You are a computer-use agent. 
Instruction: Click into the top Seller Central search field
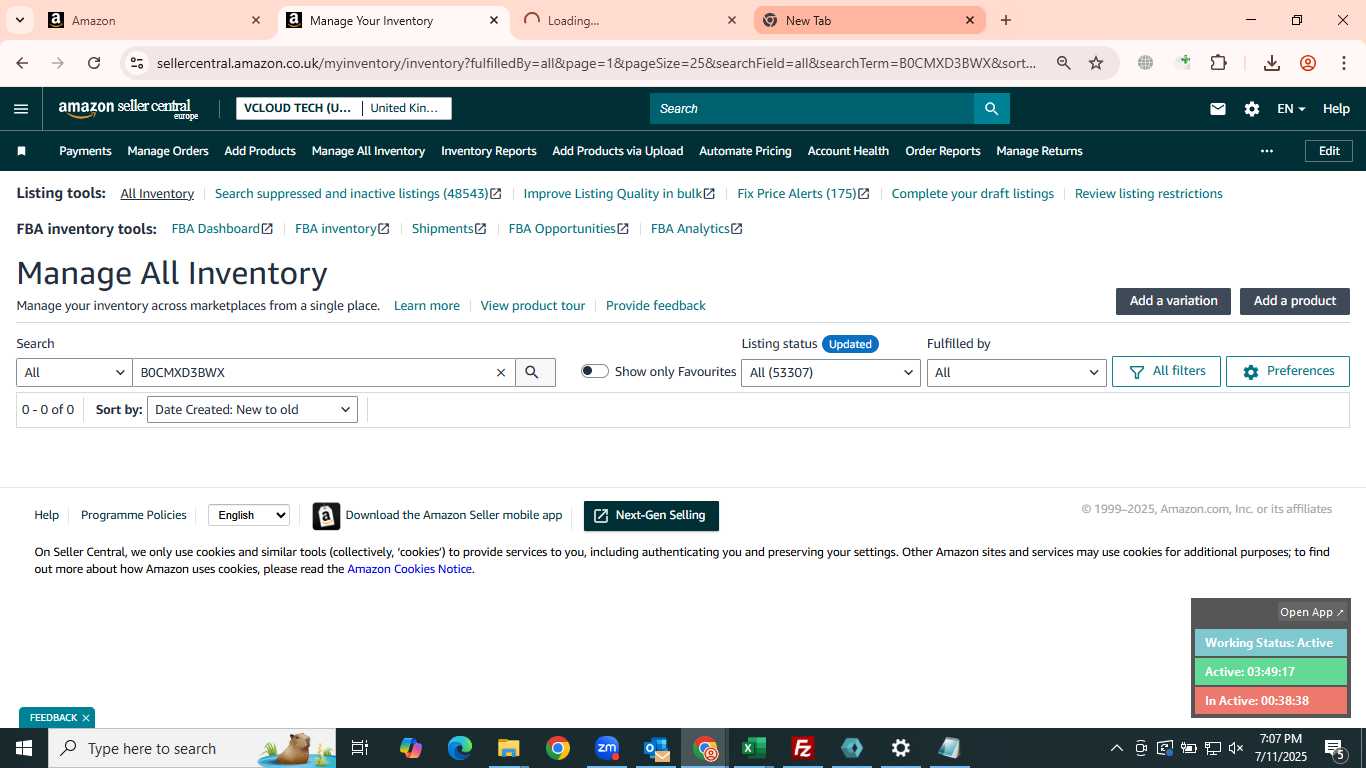[812, 109]
